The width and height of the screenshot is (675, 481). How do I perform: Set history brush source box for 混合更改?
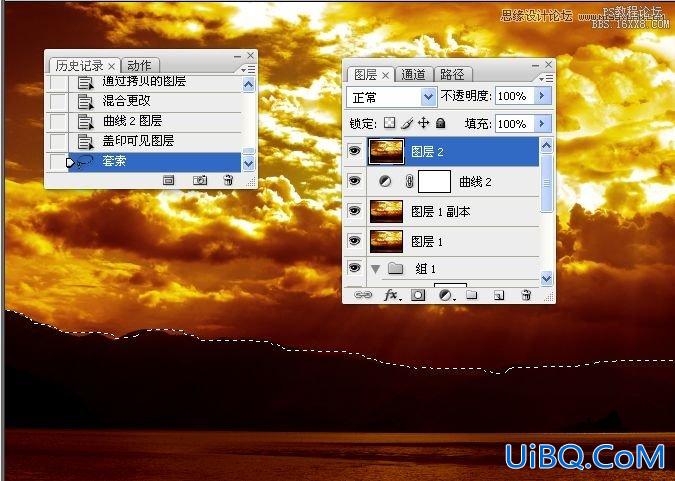(x=58, y=102)
